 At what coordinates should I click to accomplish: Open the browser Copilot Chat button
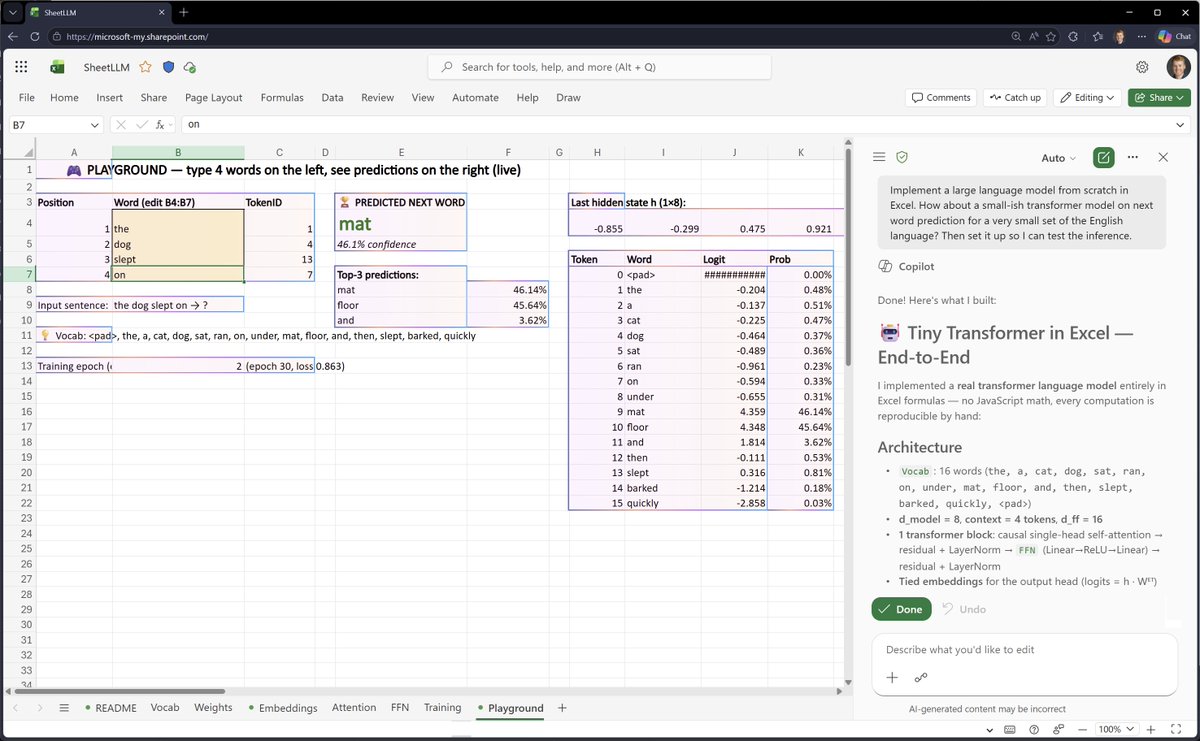pos(1175,36)
